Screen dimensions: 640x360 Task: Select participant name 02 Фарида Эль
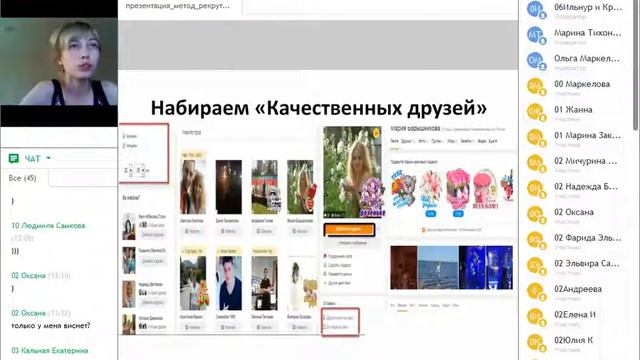[x=588, y=238]
